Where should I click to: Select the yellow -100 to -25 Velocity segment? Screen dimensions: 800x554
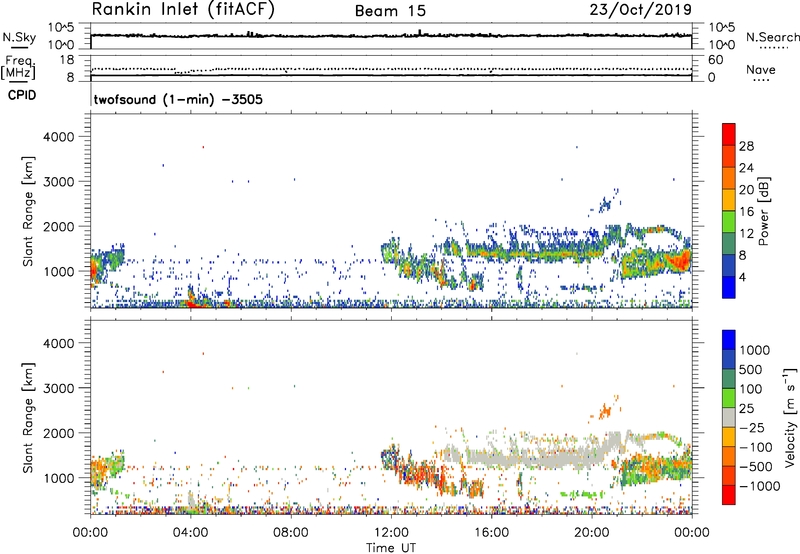click(x=729, y=437)
